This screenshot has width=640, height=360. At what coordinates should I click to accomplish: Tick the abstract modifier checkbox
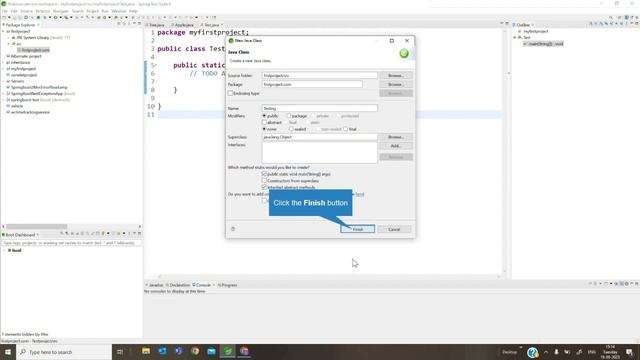click(264, 122)
